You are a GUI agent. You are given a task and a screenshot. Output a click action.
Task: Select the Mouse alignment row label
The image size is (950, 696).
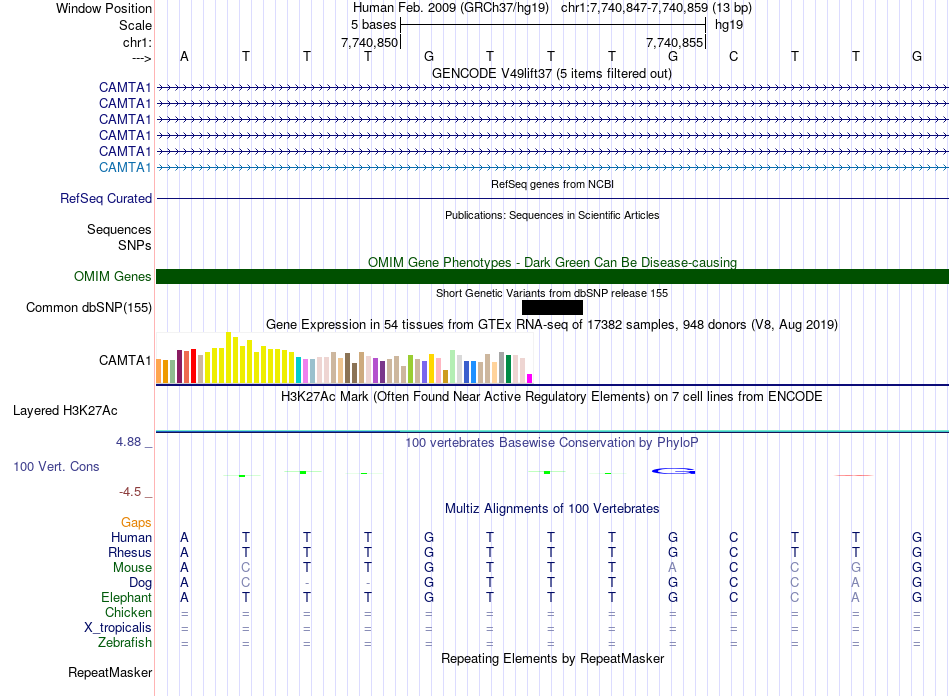point(132,568)
